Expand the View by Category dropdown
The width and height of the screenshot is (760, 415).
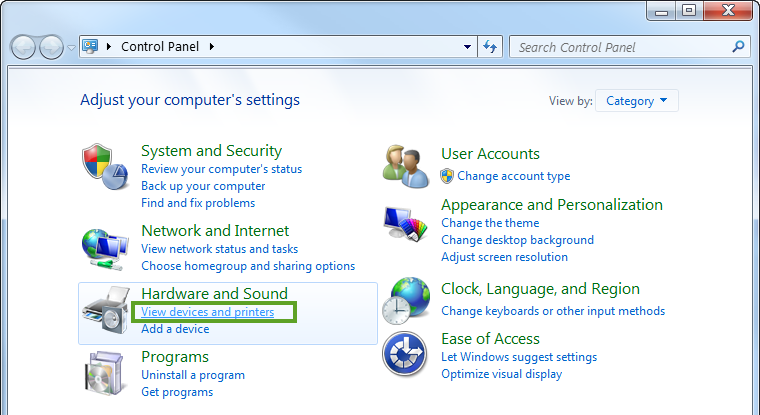[x=636, y=101]
